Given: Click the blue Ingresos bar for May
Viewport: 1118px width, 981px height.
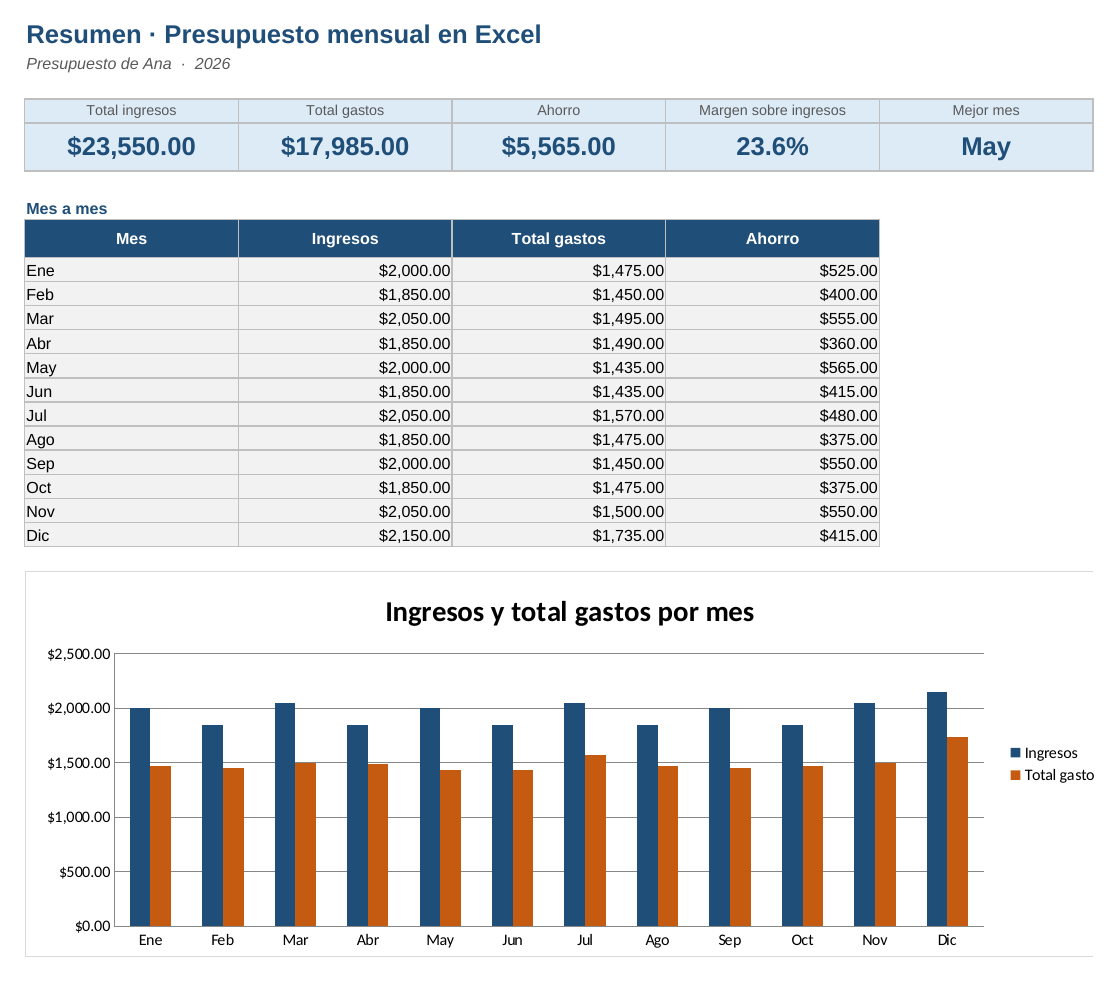Looking at the screenshot, I should click(430, 817).
